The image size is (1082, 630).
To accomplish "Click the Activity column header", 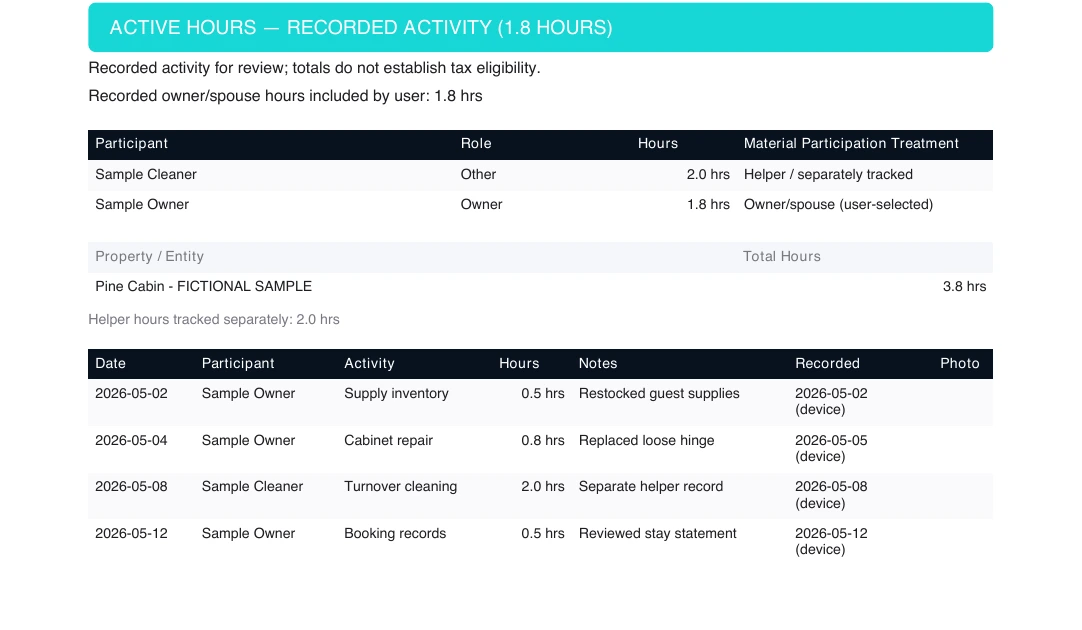I will click(369, 364).
